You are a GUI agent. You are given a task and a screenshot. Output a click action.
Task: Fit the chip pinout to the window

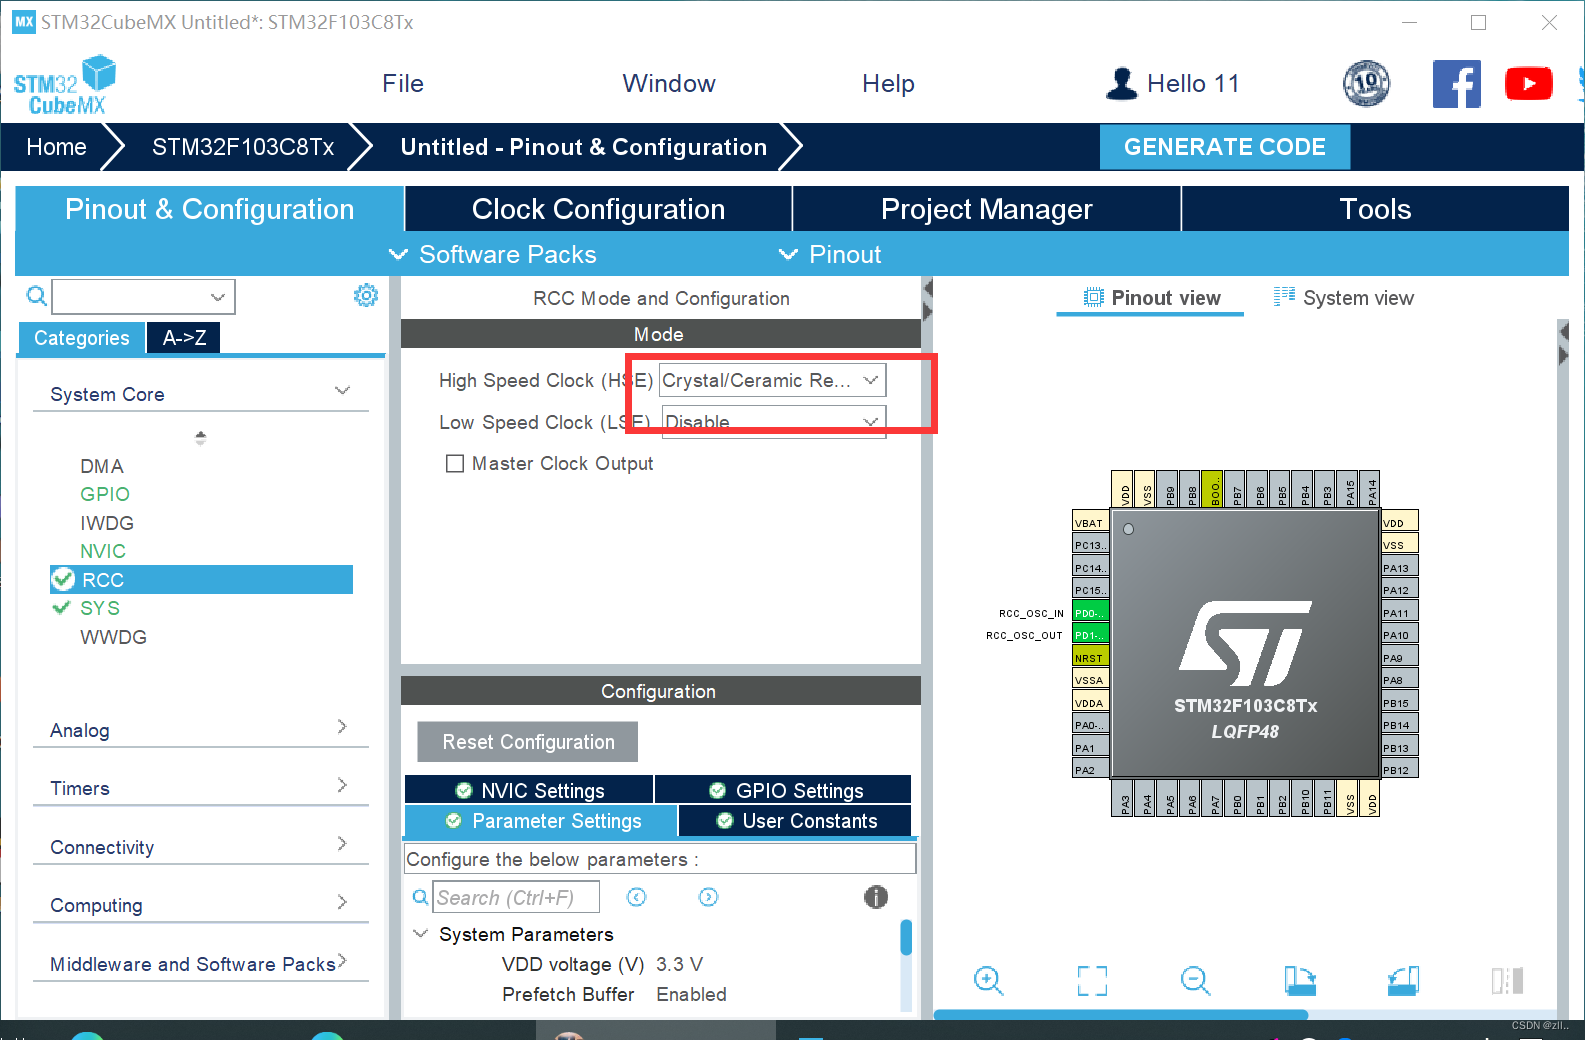pyautogui.click(x=1092, y=980)
